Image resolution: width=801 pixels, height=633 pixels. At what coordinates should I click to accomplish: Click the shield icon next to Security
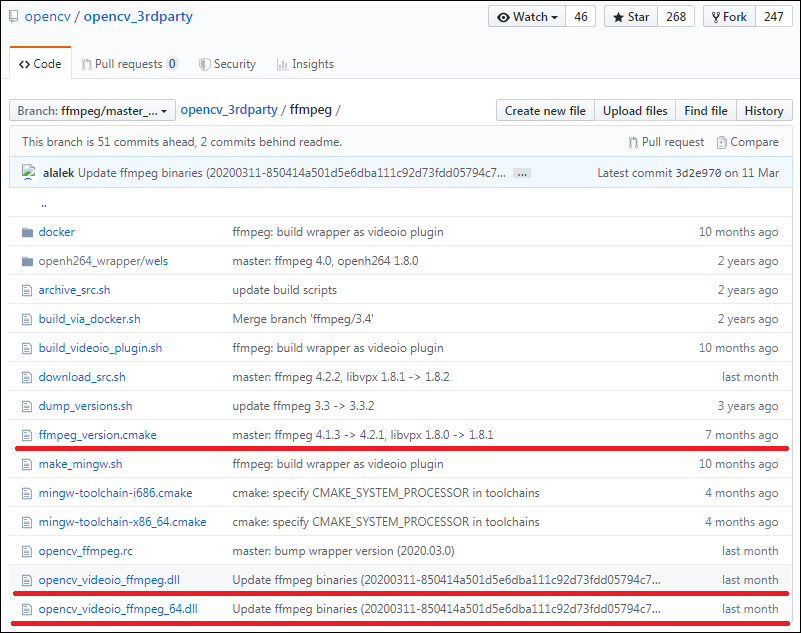(203, 63)
